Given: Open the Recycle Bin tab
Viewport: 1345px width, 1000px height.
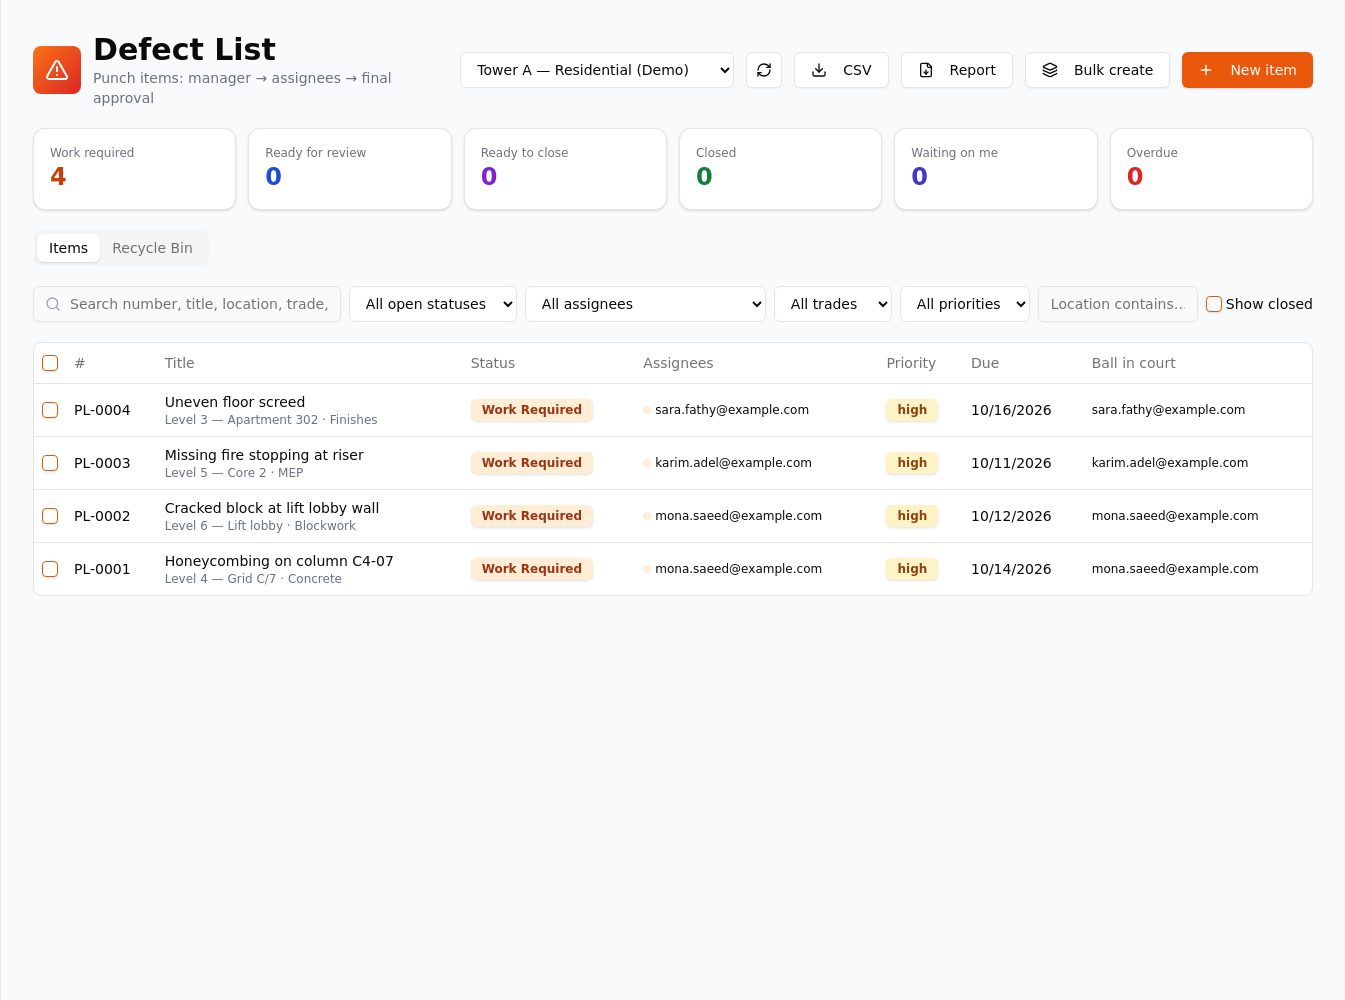Looking at the screenshot, I should [152, 248].
